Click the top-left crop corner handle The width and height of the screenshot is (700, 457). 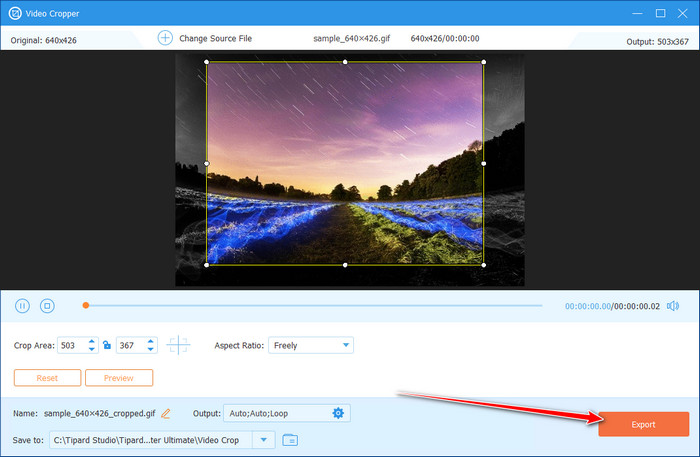tap(207, 62)
